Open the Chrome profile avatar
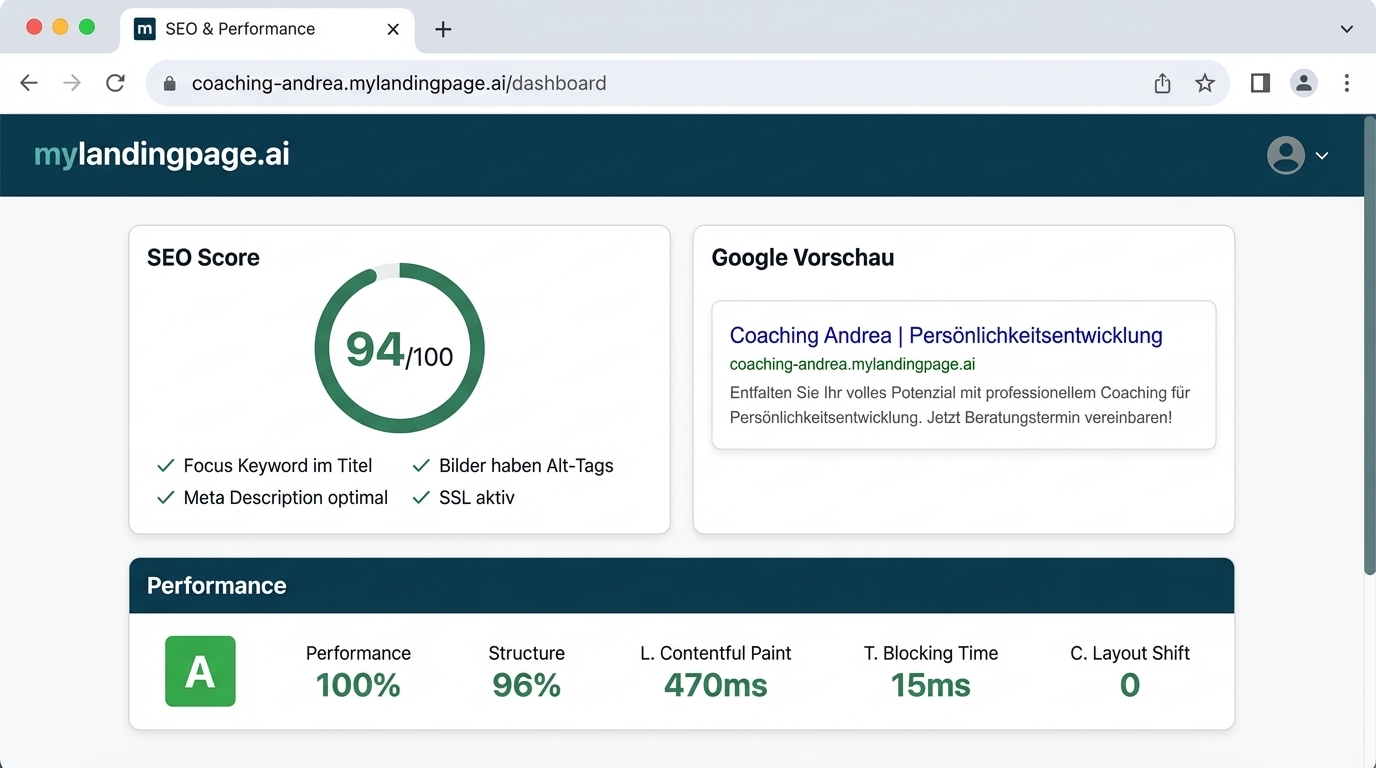 (1303, 83)
